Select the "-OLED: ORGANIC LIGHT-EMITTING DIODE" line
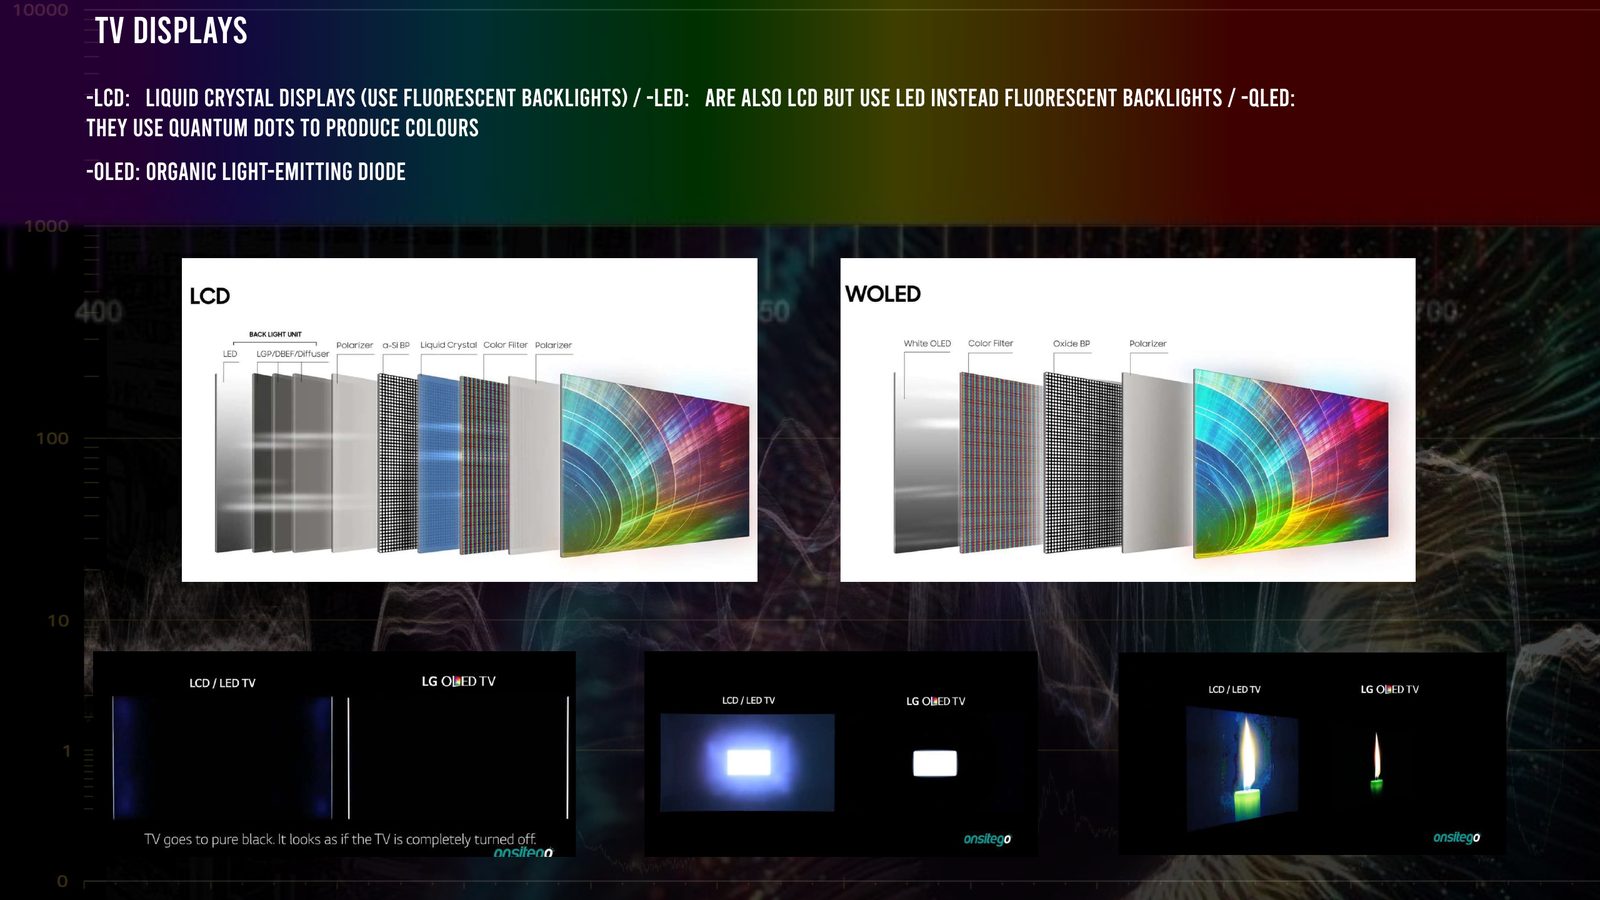1600x900 pixels. coord(246,172)
